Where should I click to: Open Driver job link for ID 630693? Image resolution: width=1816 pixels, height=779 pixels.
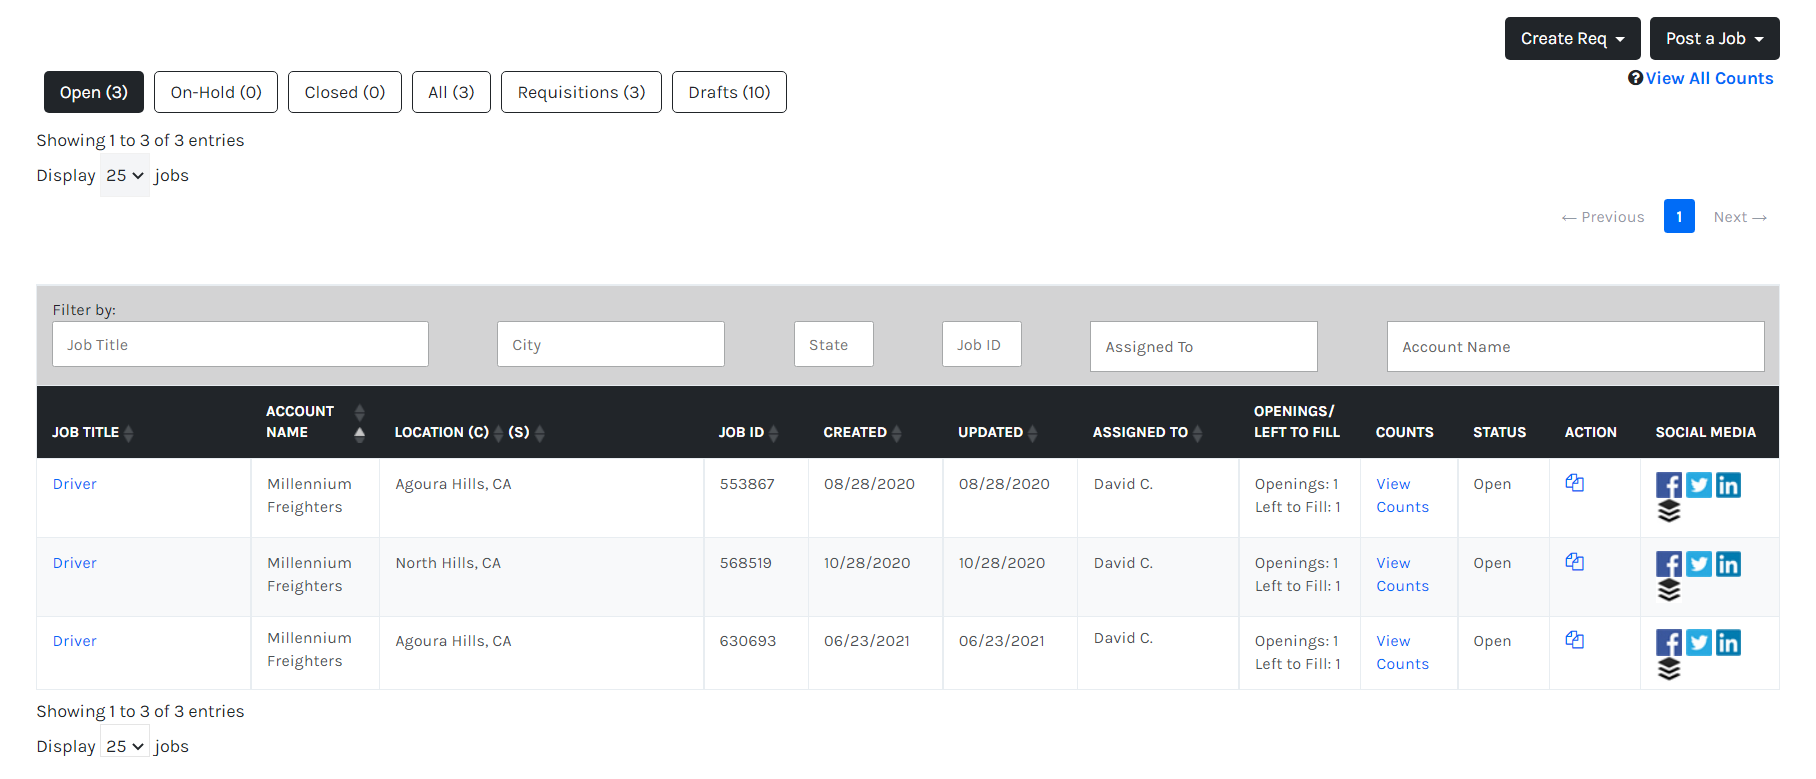(x=75, y=641)
